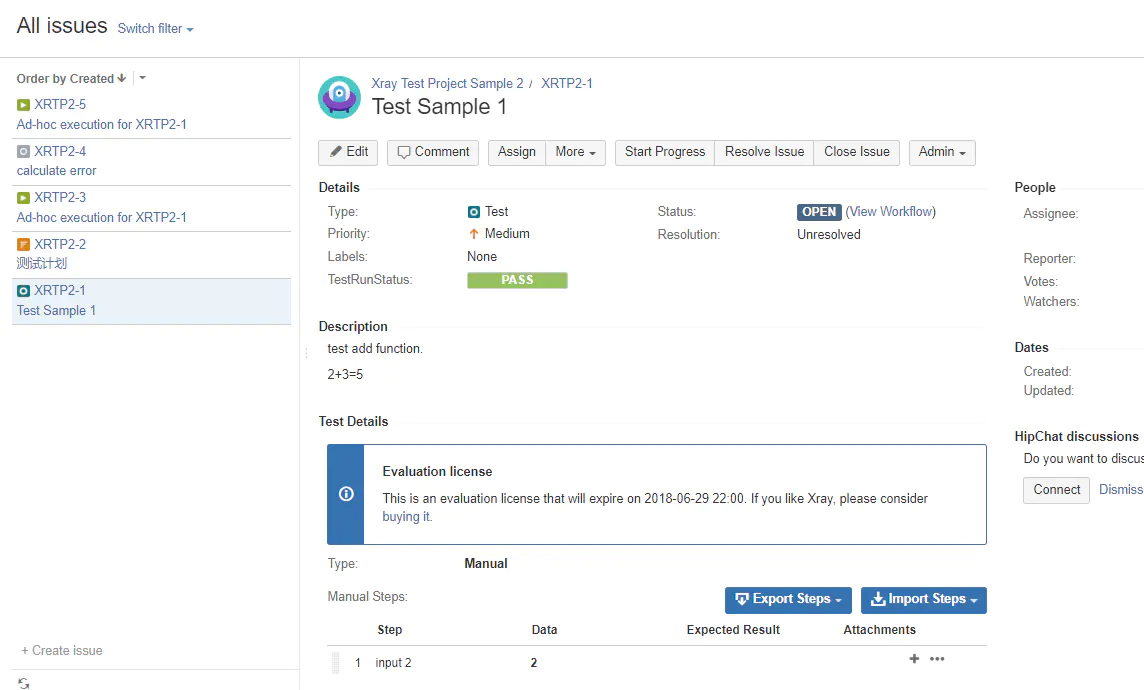The height and width of the screenshot is (690, 1144).
Task: Open the Switch filter dropdown
Action: coord(155,28)
